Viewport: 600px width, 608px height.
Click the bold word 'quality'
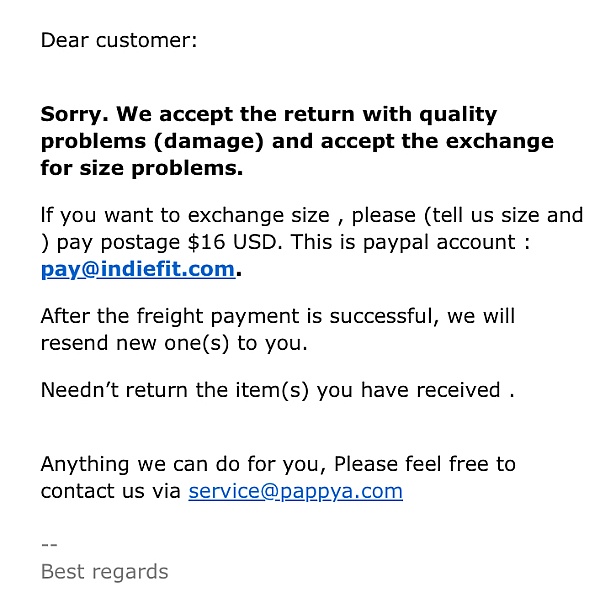click(458, 115)
